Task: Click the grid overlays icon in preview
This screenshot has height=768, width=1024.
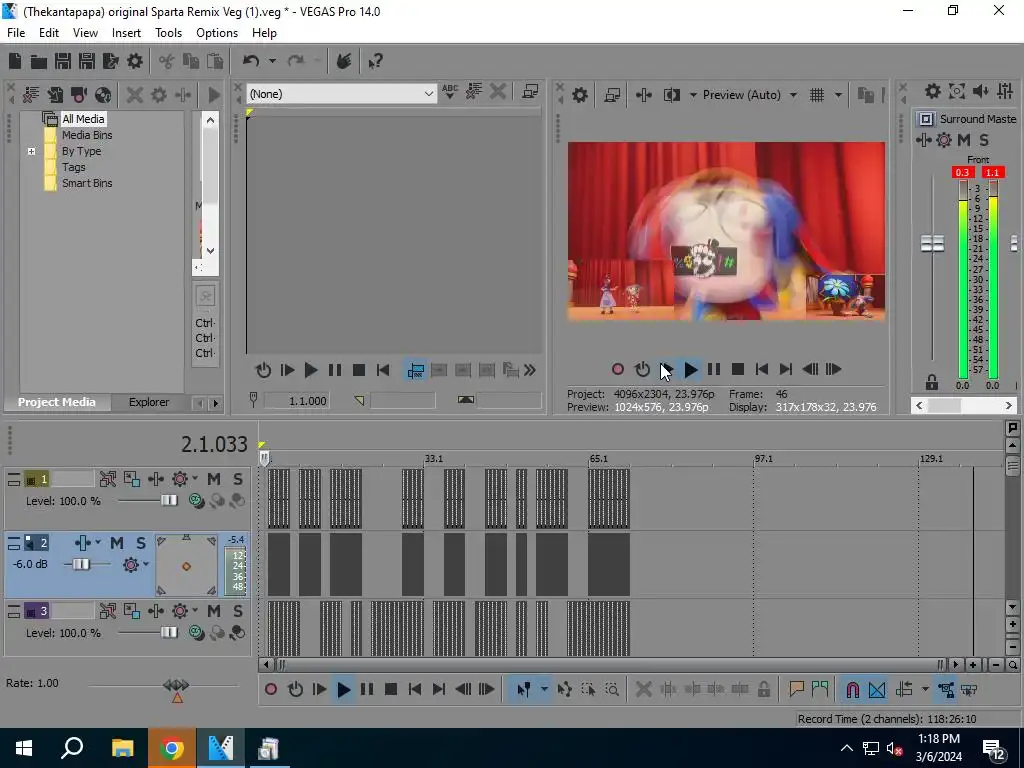Action: click(x=817, y=95)
